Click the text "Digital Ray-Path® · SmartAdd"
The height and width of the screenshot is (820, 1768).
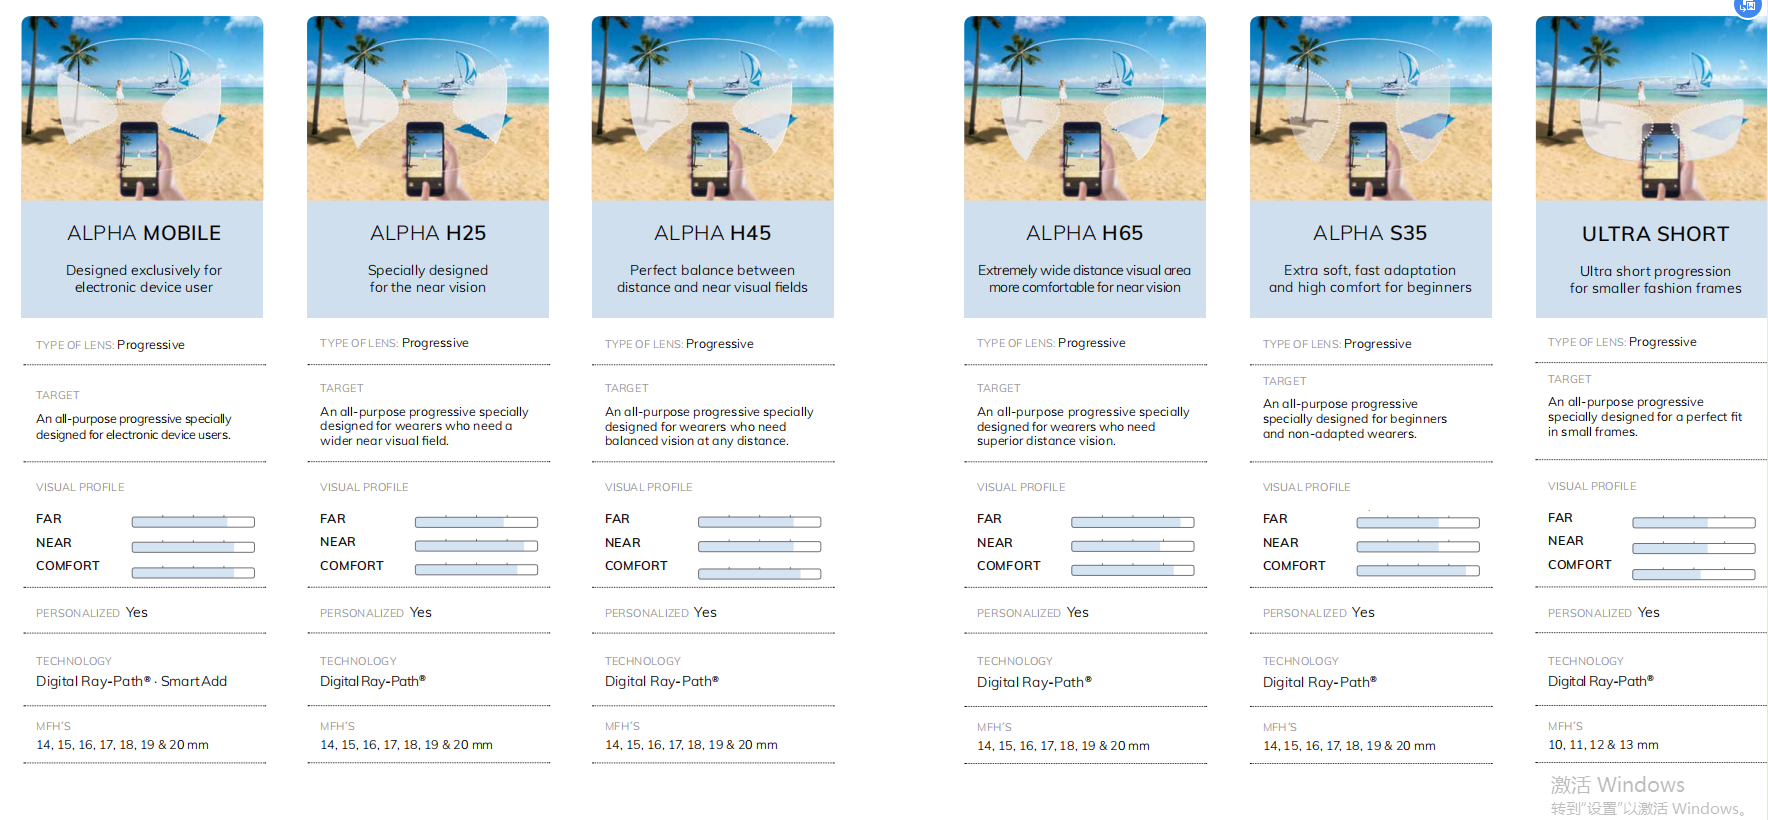click(132, 681)
